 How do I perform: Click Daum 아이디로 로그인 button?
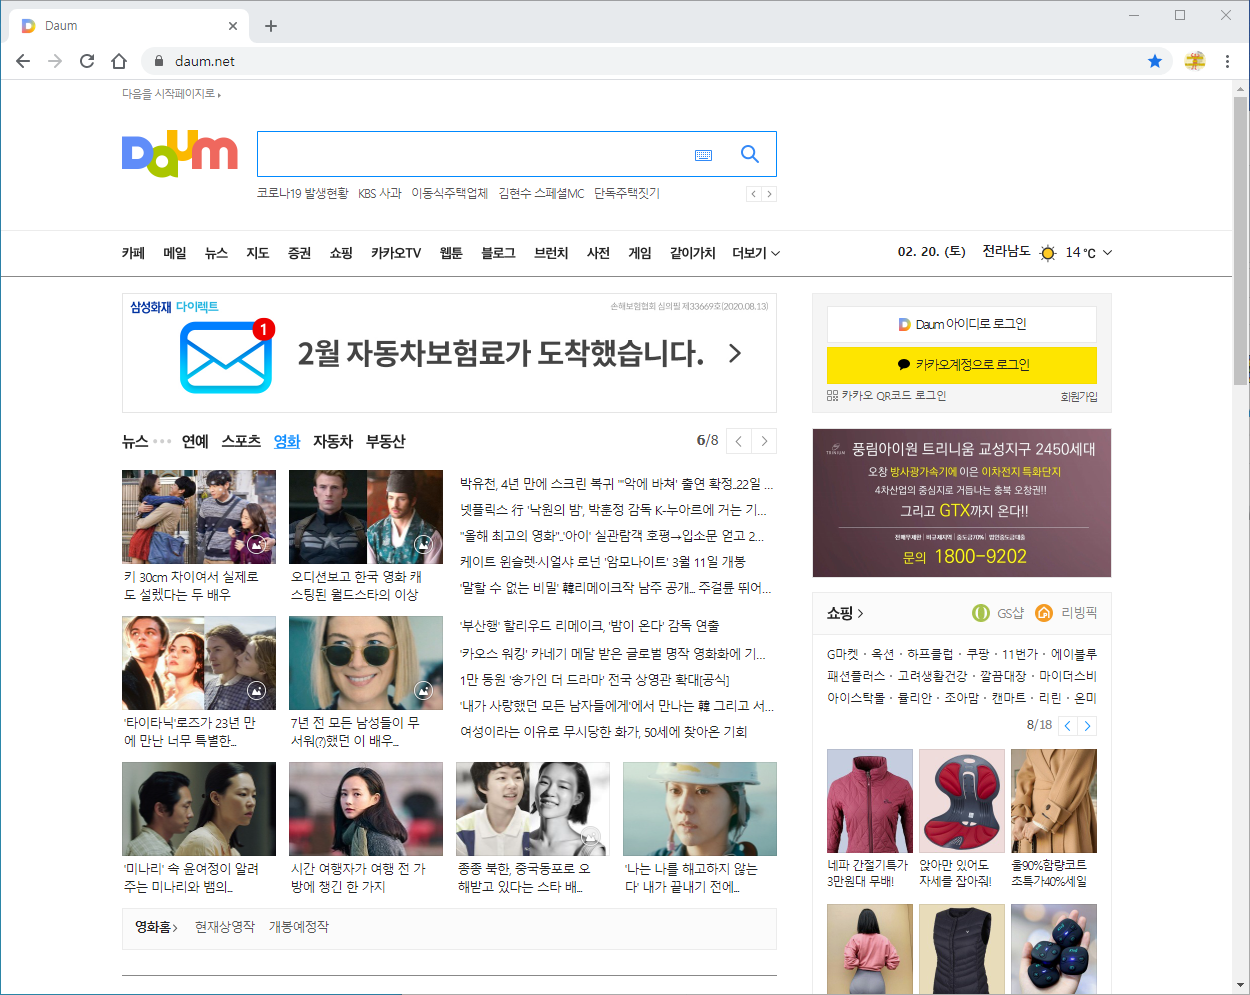(x=962, y=324)
